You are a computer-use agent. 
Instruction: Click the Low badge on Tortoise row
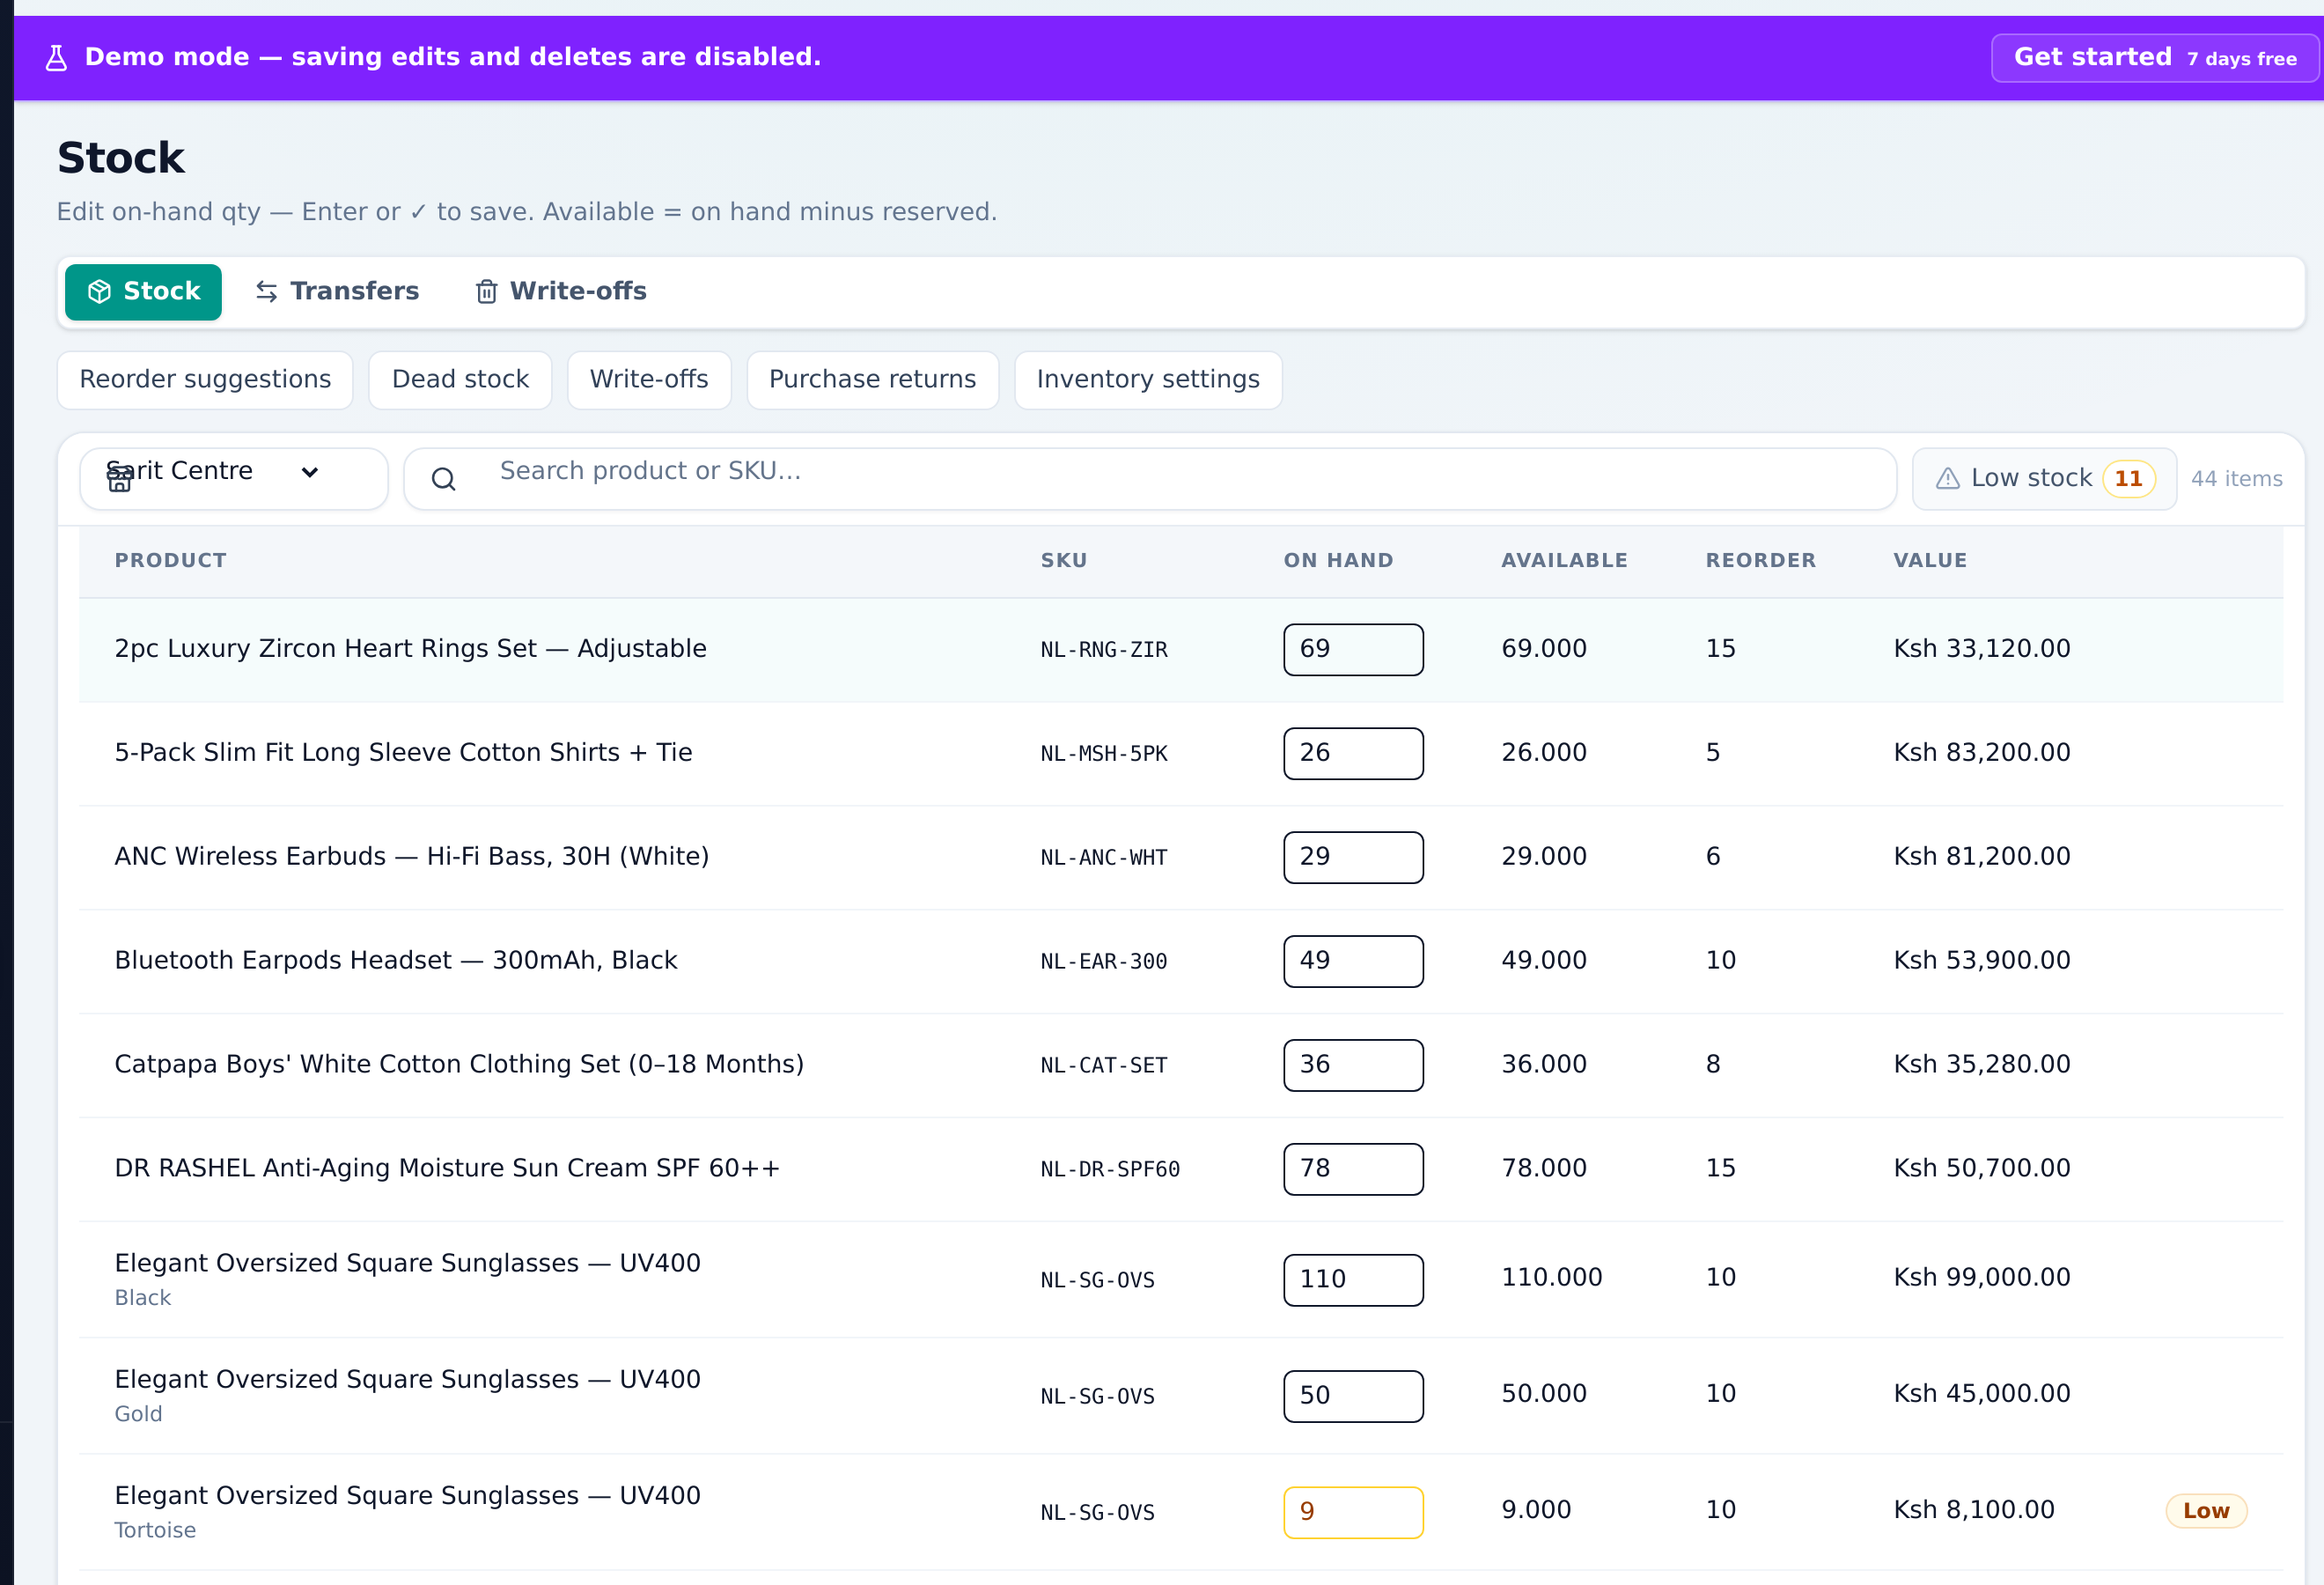click(x=2206, y=1511)
